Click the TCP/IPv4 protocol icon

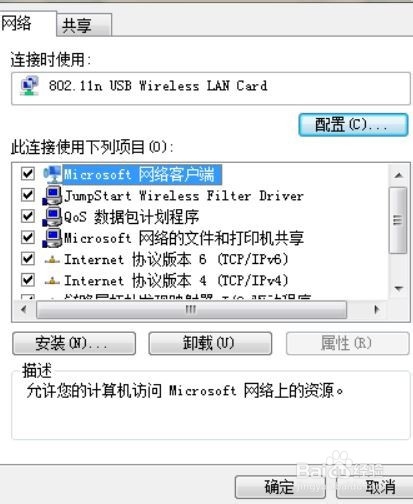52,281
